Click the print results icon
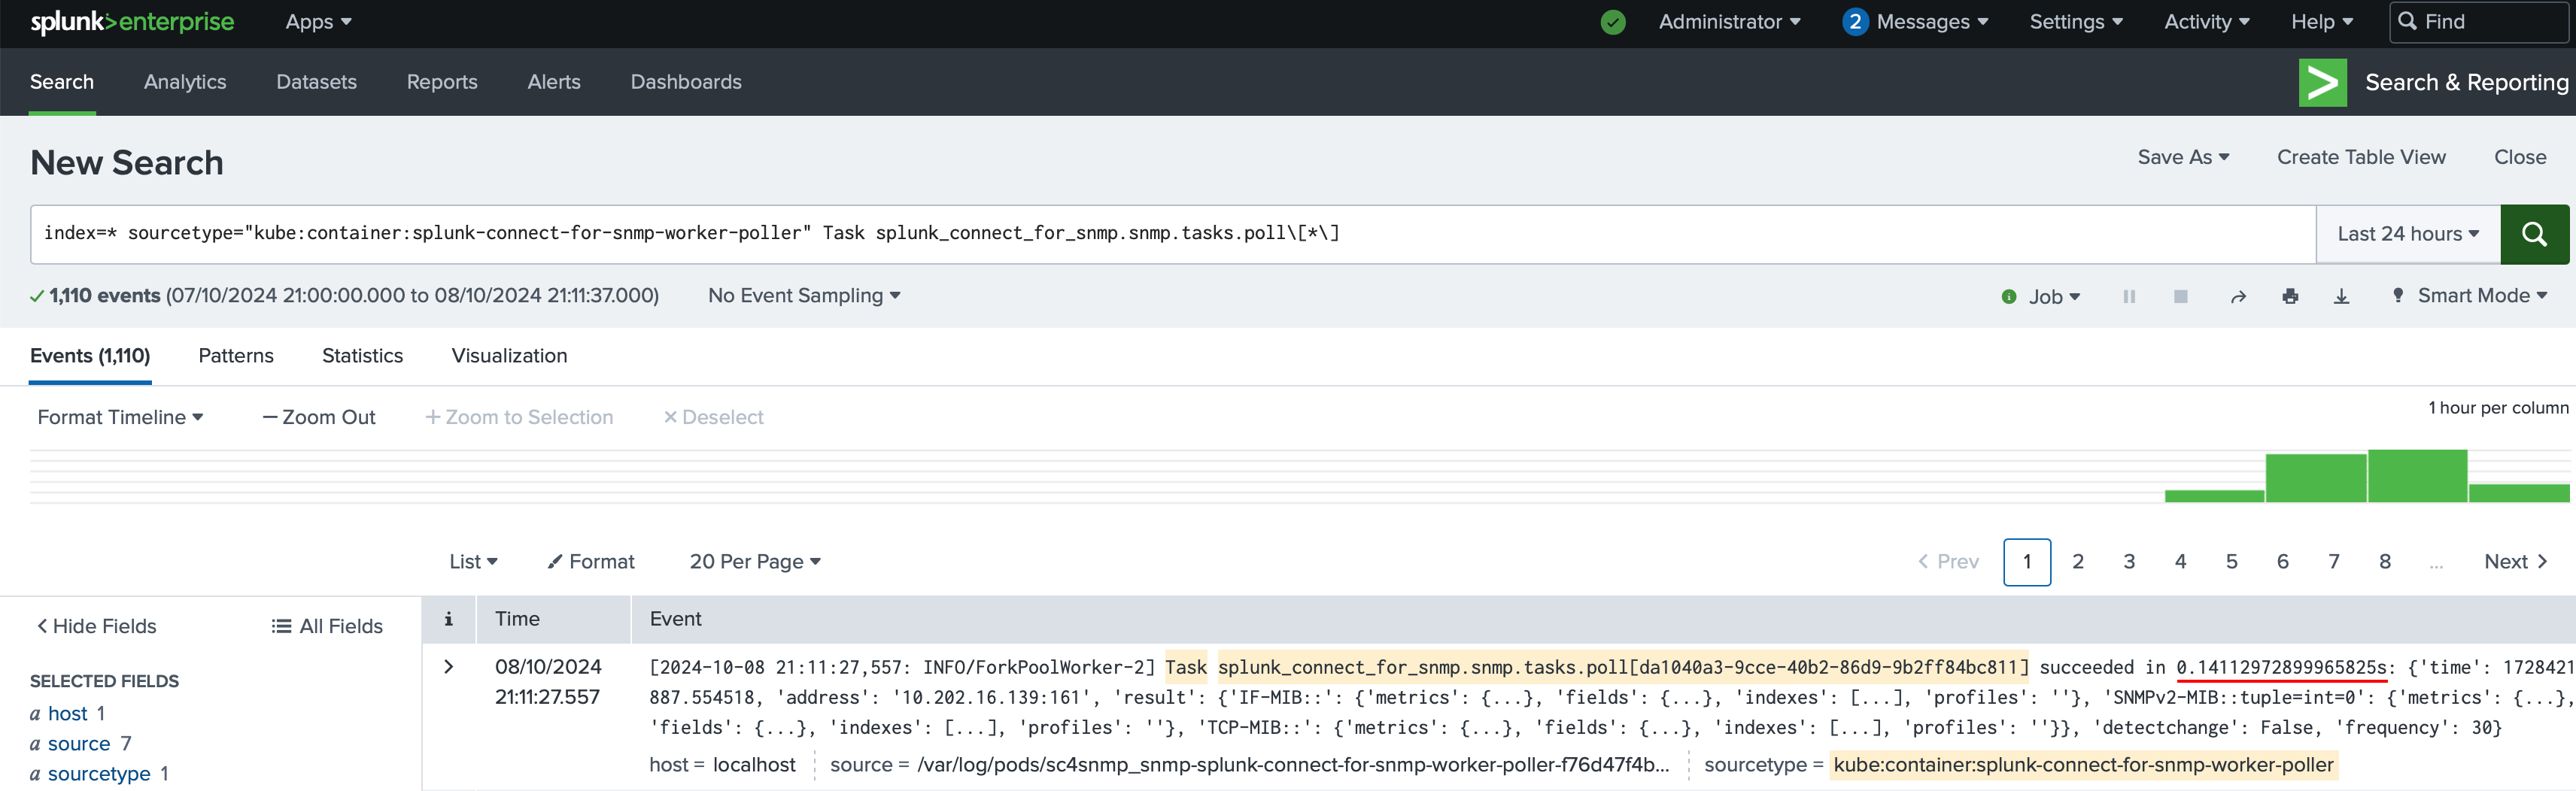This screenshot has width=2576, height=791. 2290,296
